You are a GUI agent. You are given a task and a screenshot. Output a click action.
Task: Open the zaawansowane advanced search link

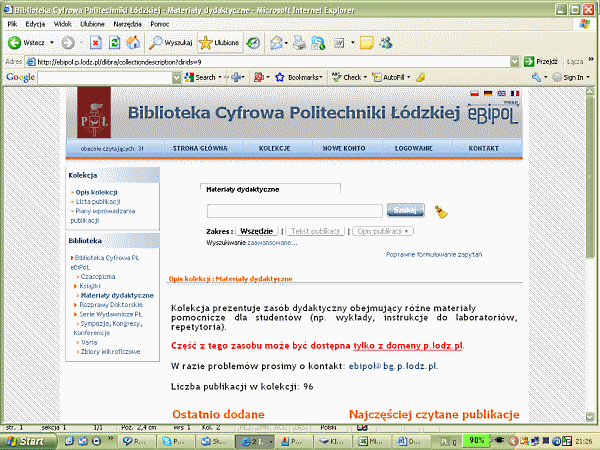tap(272, 243)
